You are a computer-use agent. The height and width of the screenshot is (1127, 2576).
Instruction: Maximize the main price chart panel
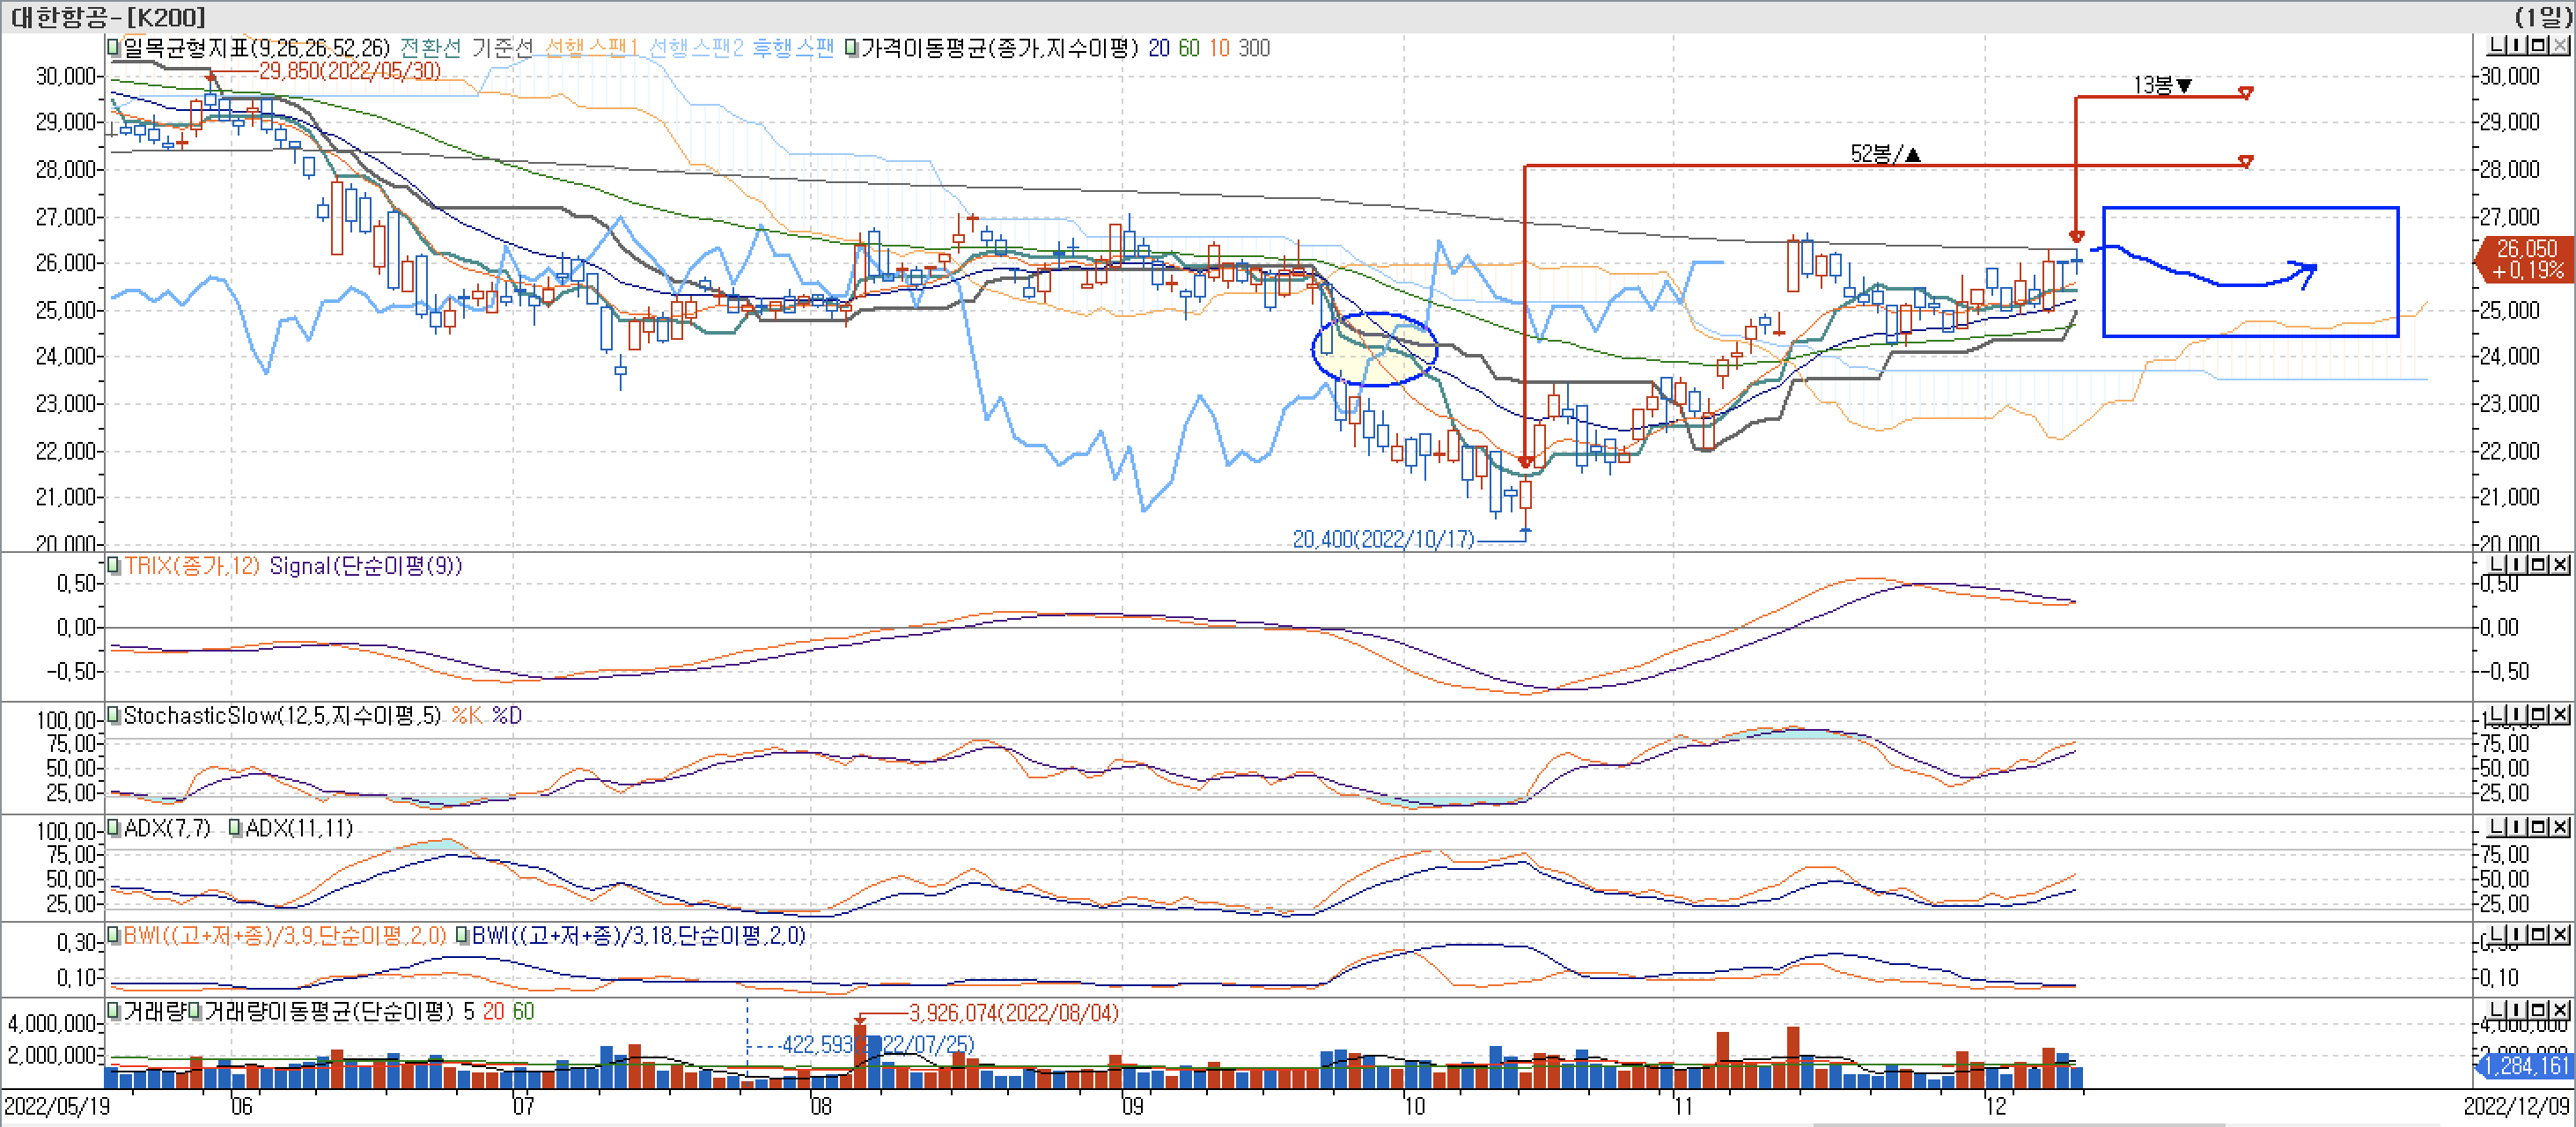click(2538, 45)
